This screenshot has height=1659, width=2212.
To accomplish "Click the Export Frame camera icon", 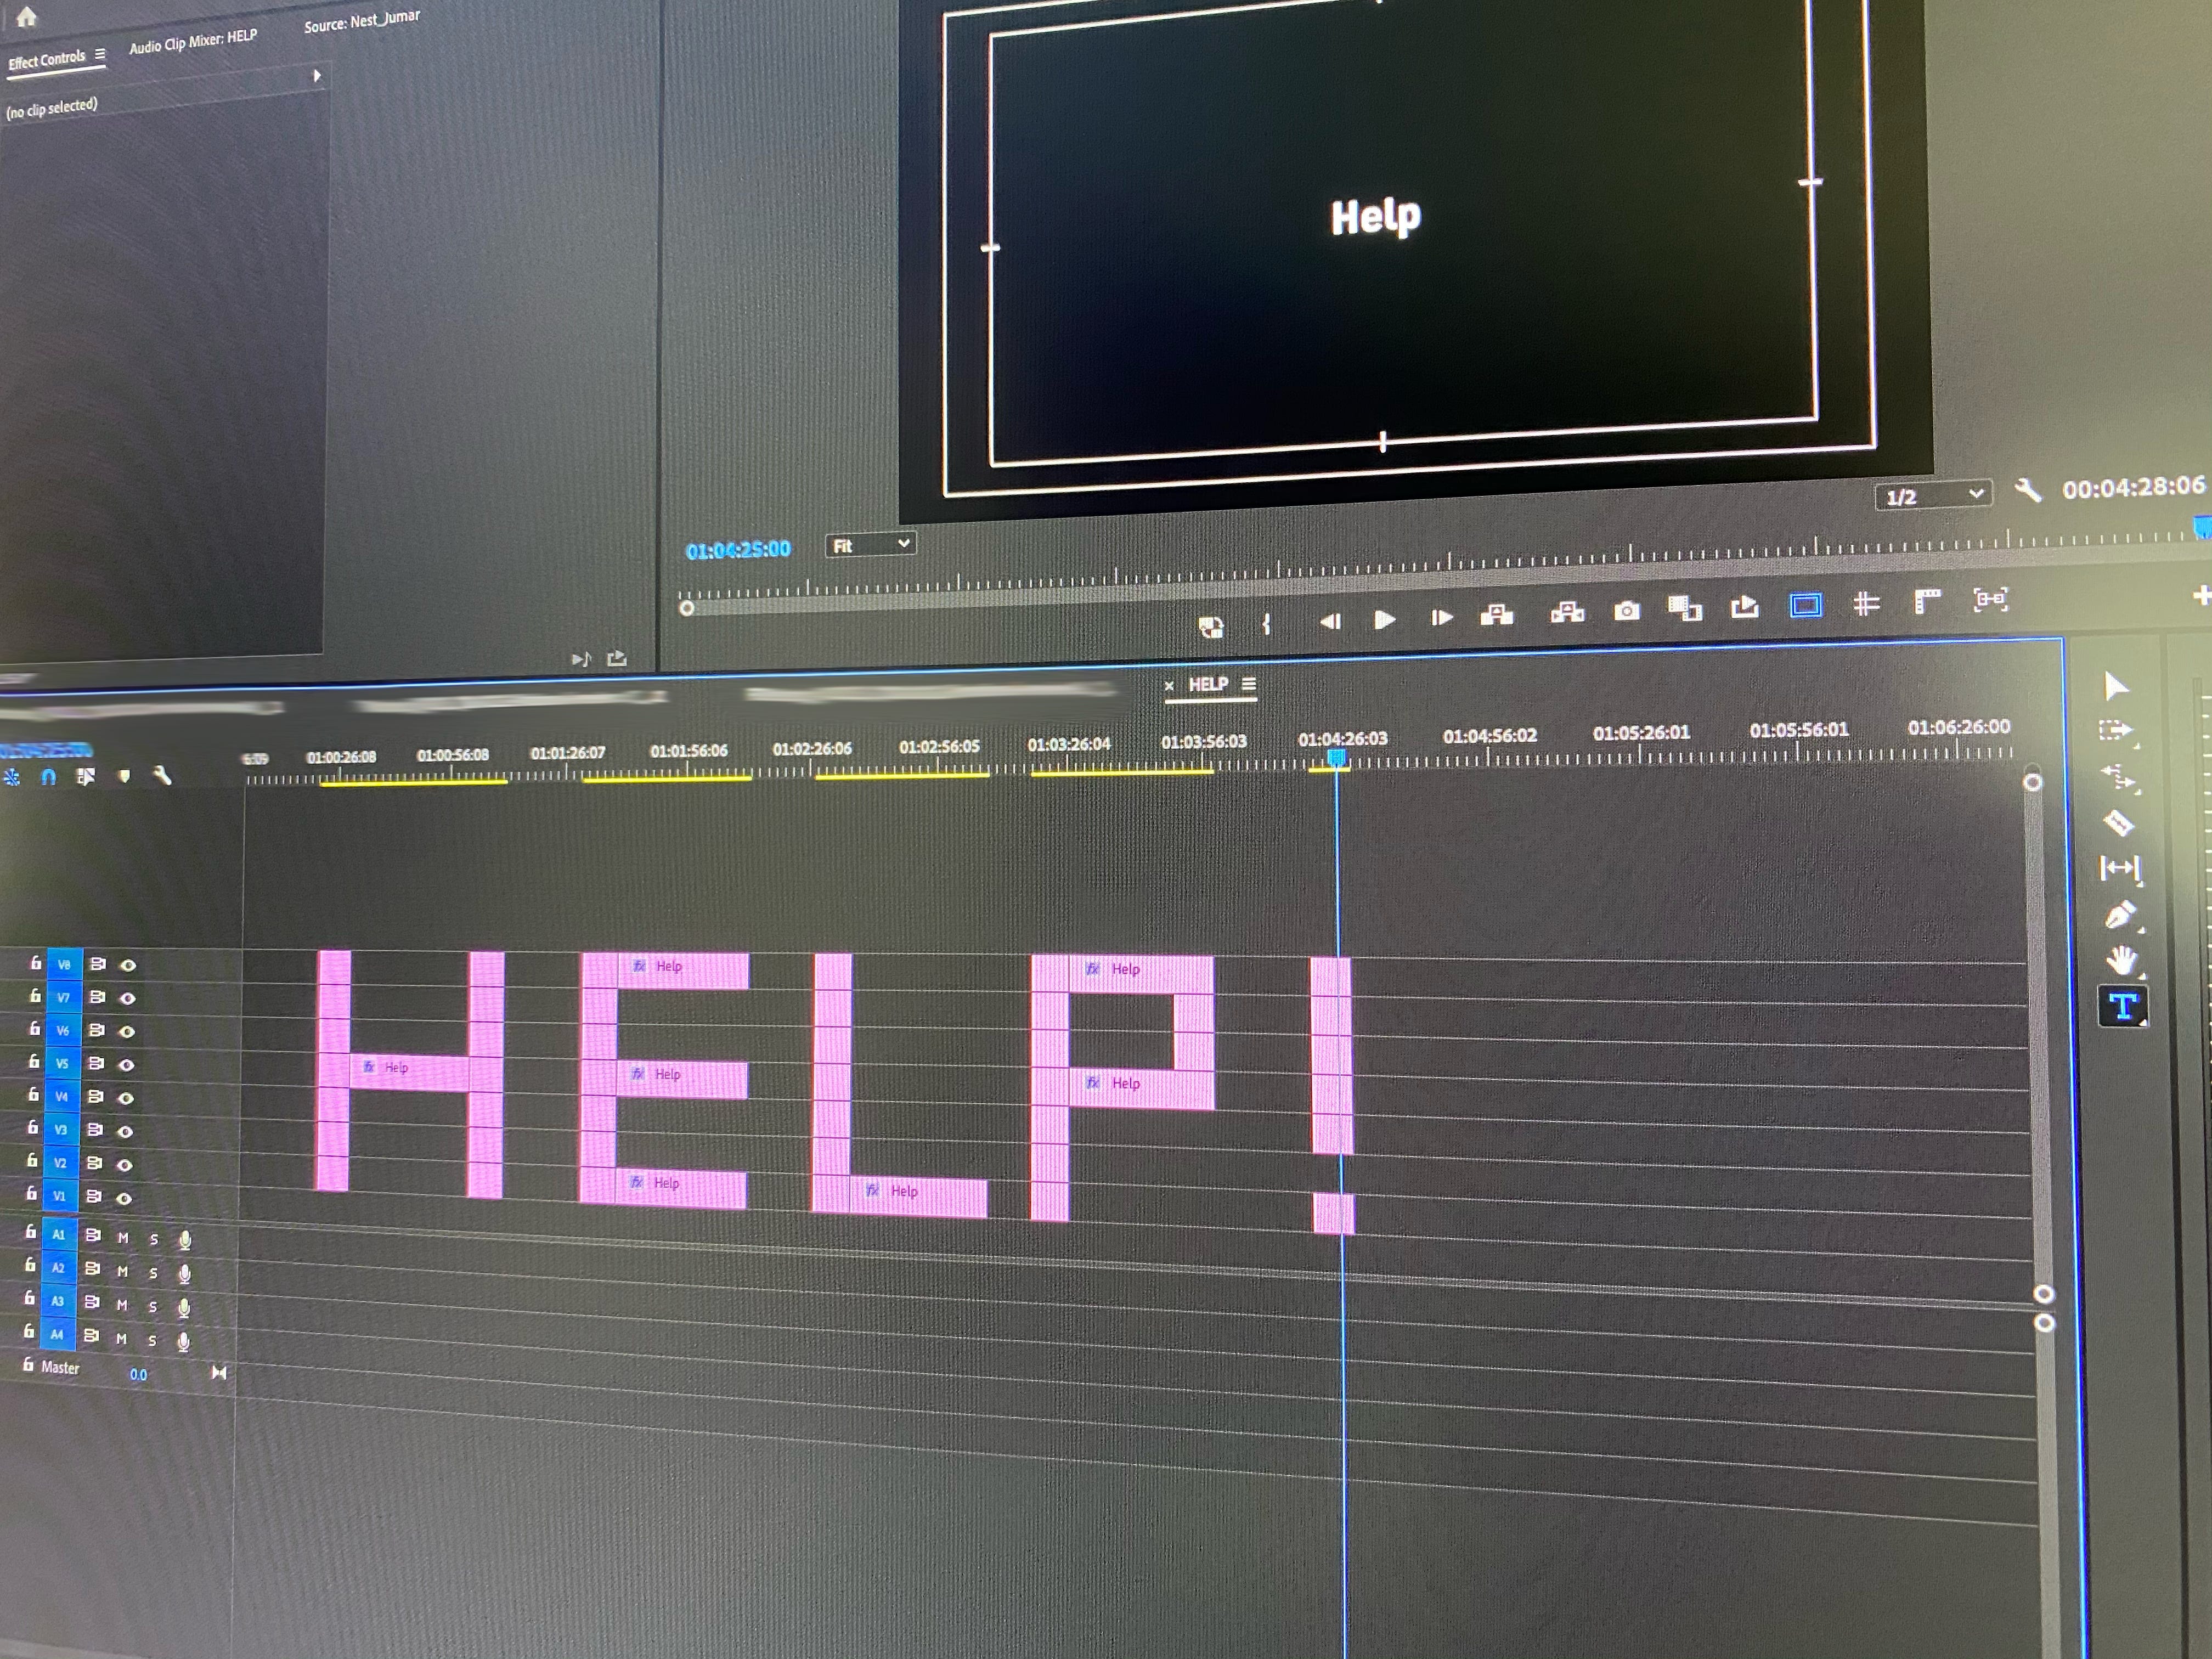I will (1626, 610).
